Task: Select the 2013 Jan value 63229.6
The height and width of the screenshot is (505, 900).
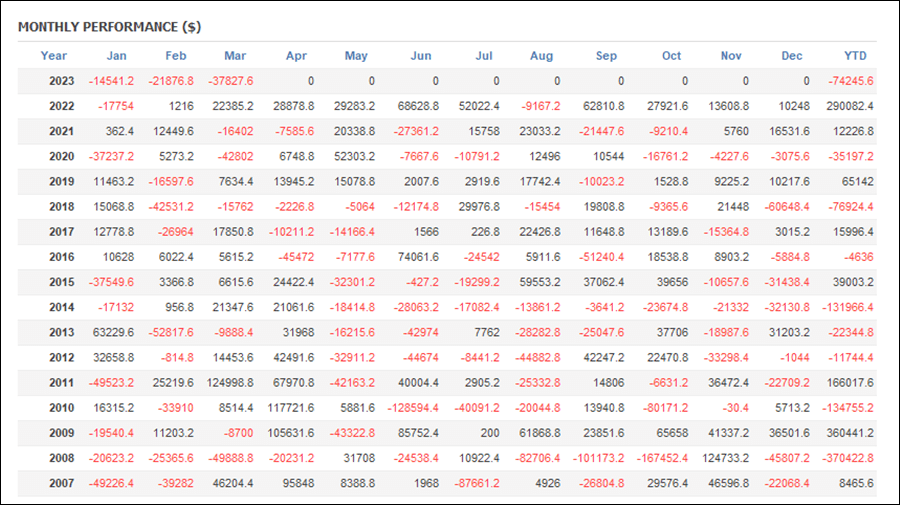Action: tap(113, 332)
